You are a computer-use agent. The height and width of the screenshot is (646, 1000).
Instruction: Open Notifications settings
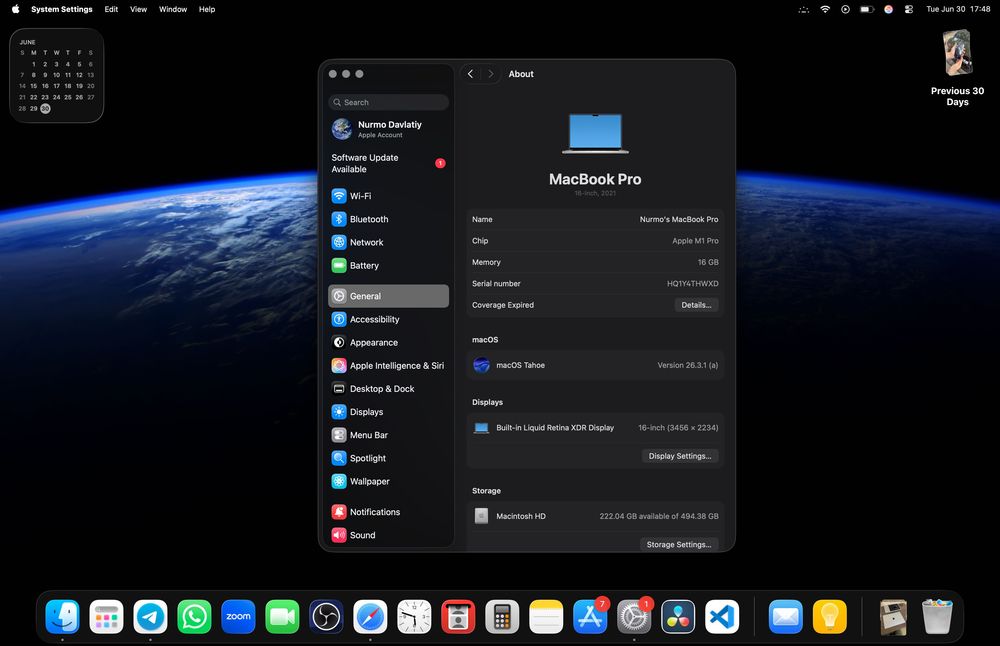pos(388,512)
